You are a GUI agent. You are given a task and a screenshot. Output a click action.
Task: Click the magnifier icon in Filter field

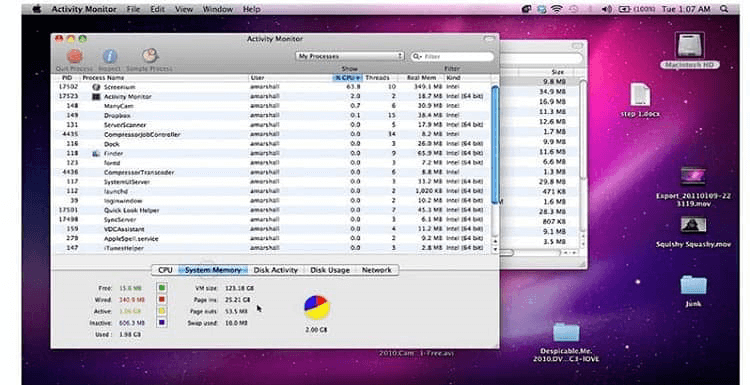[x=417, y=56]
